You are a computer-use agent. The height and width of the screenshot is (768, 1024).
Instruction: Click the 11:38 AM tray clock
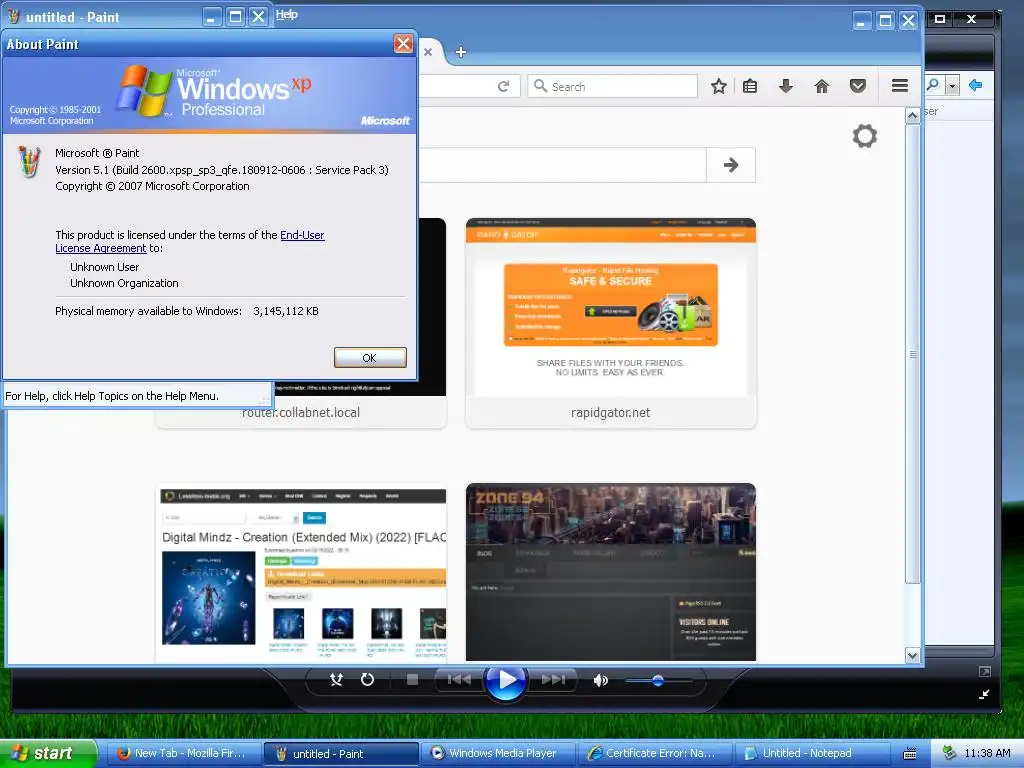coord(987,753)
